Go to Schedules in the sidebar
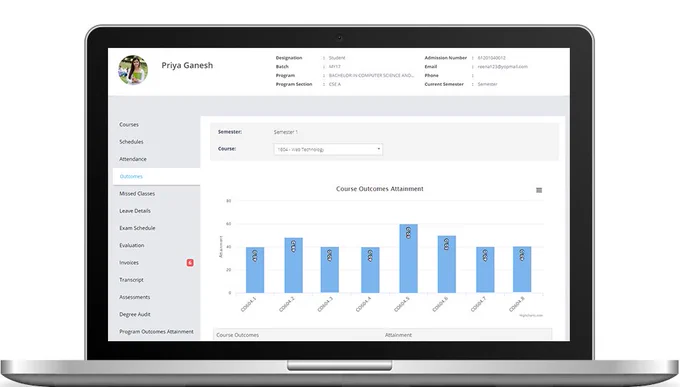The image size is (680, 387). coord(131,142)
